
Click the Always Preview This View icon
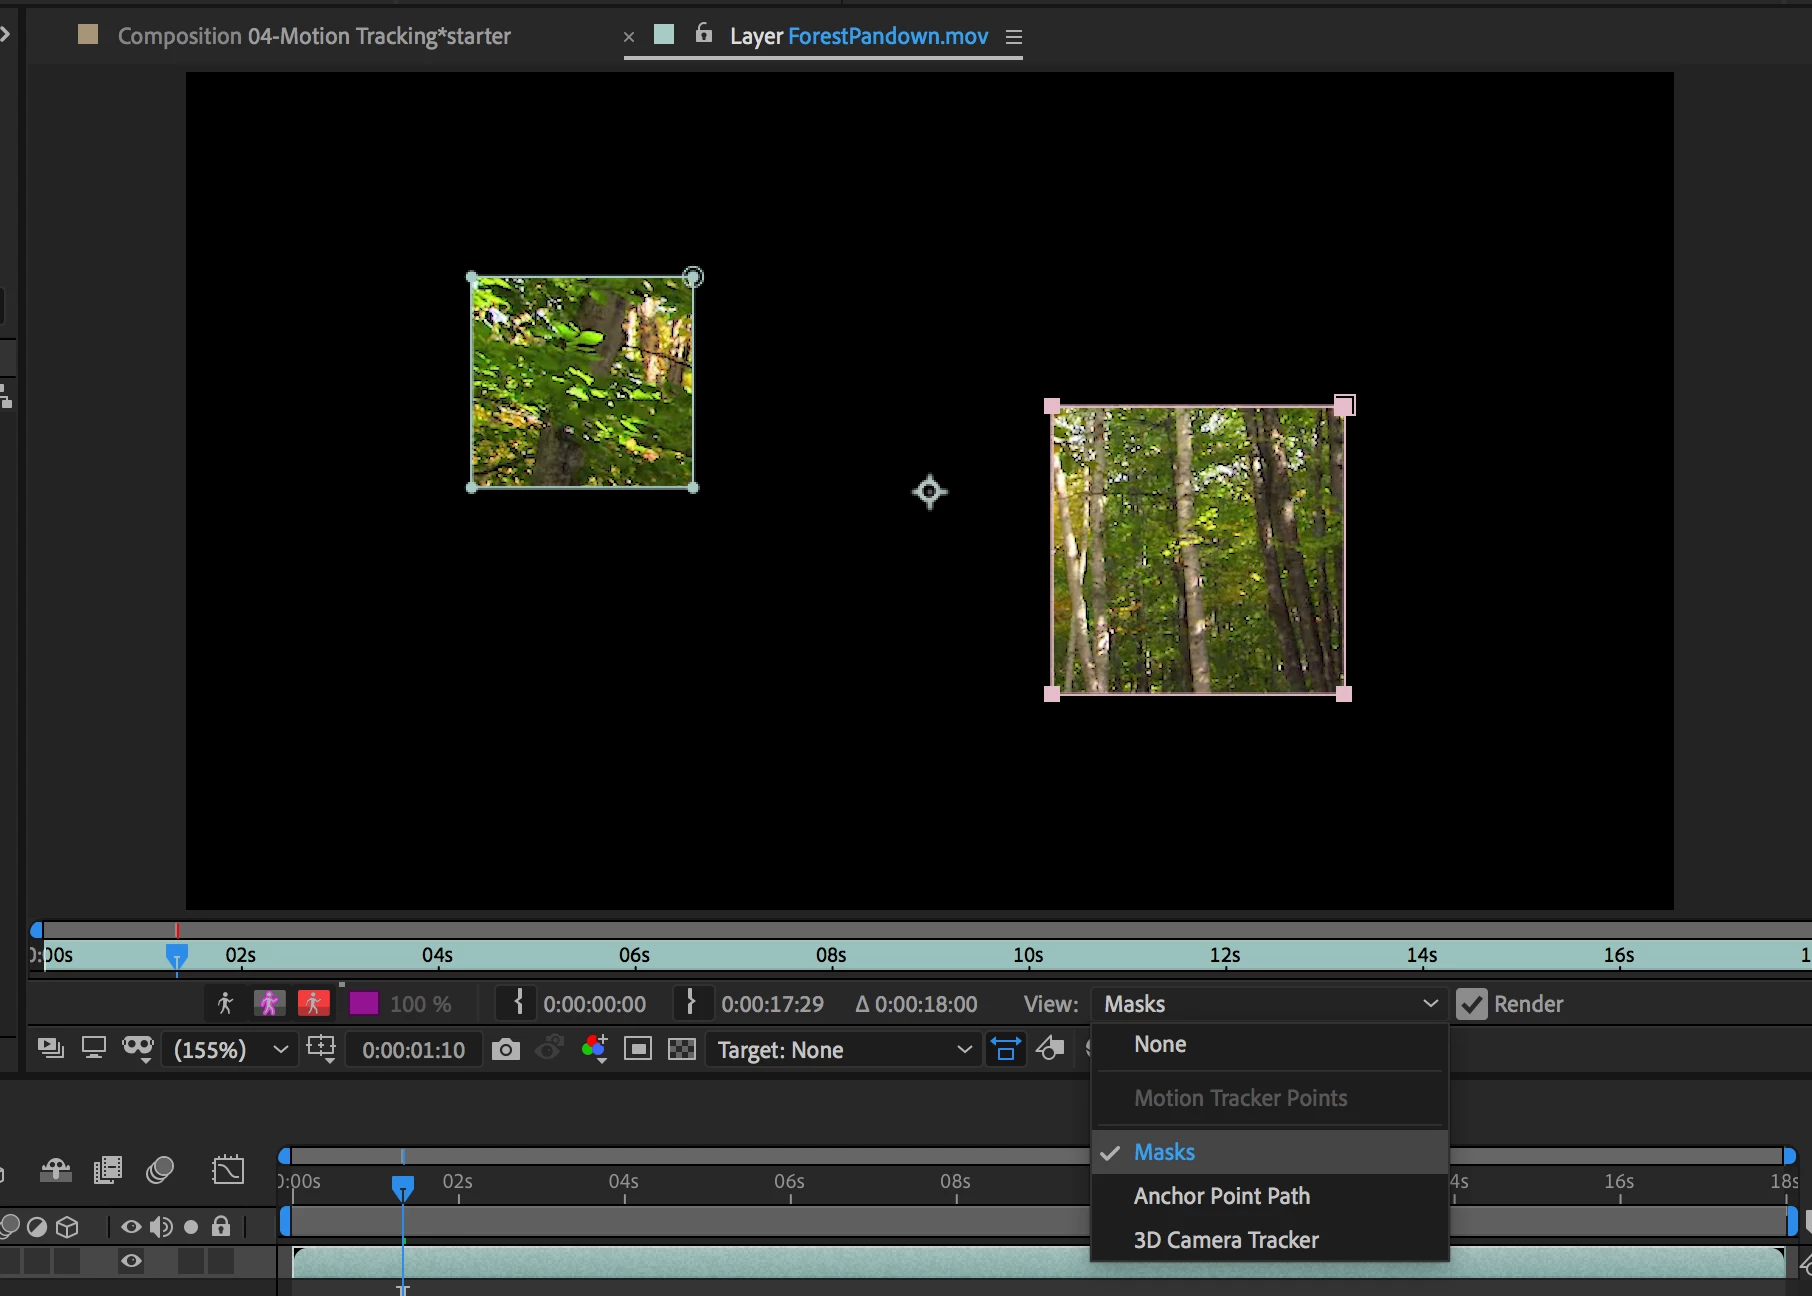(x=50, y=1049)
